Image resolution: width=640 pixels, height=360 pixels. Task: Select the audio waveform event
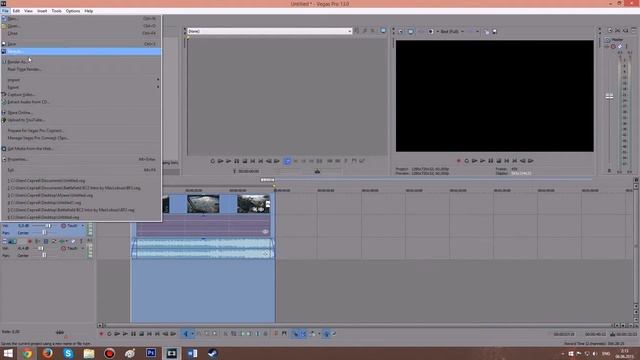pyautogui.click(x=203, y=249)
